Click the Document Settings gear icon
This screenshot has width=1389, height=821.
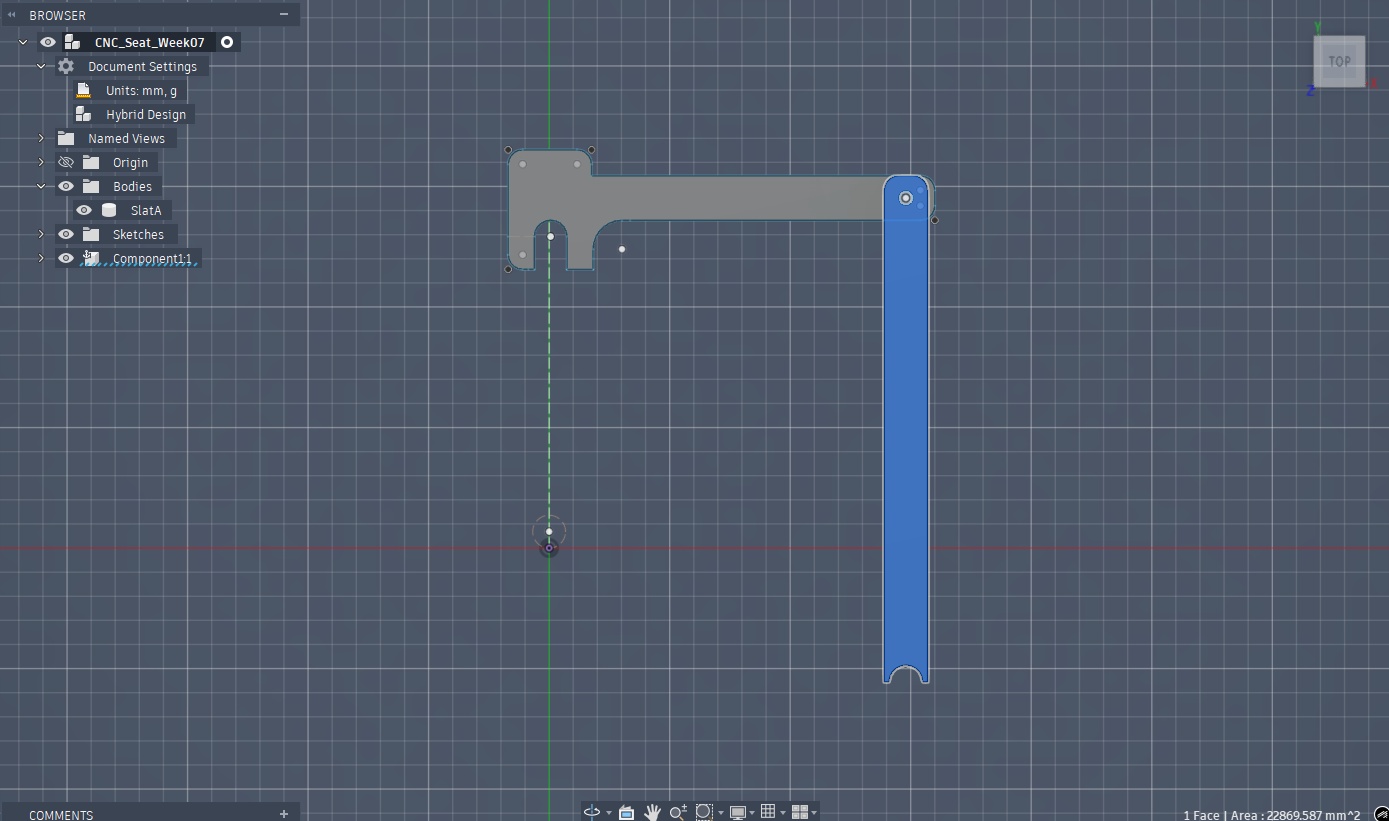[66, 66]
